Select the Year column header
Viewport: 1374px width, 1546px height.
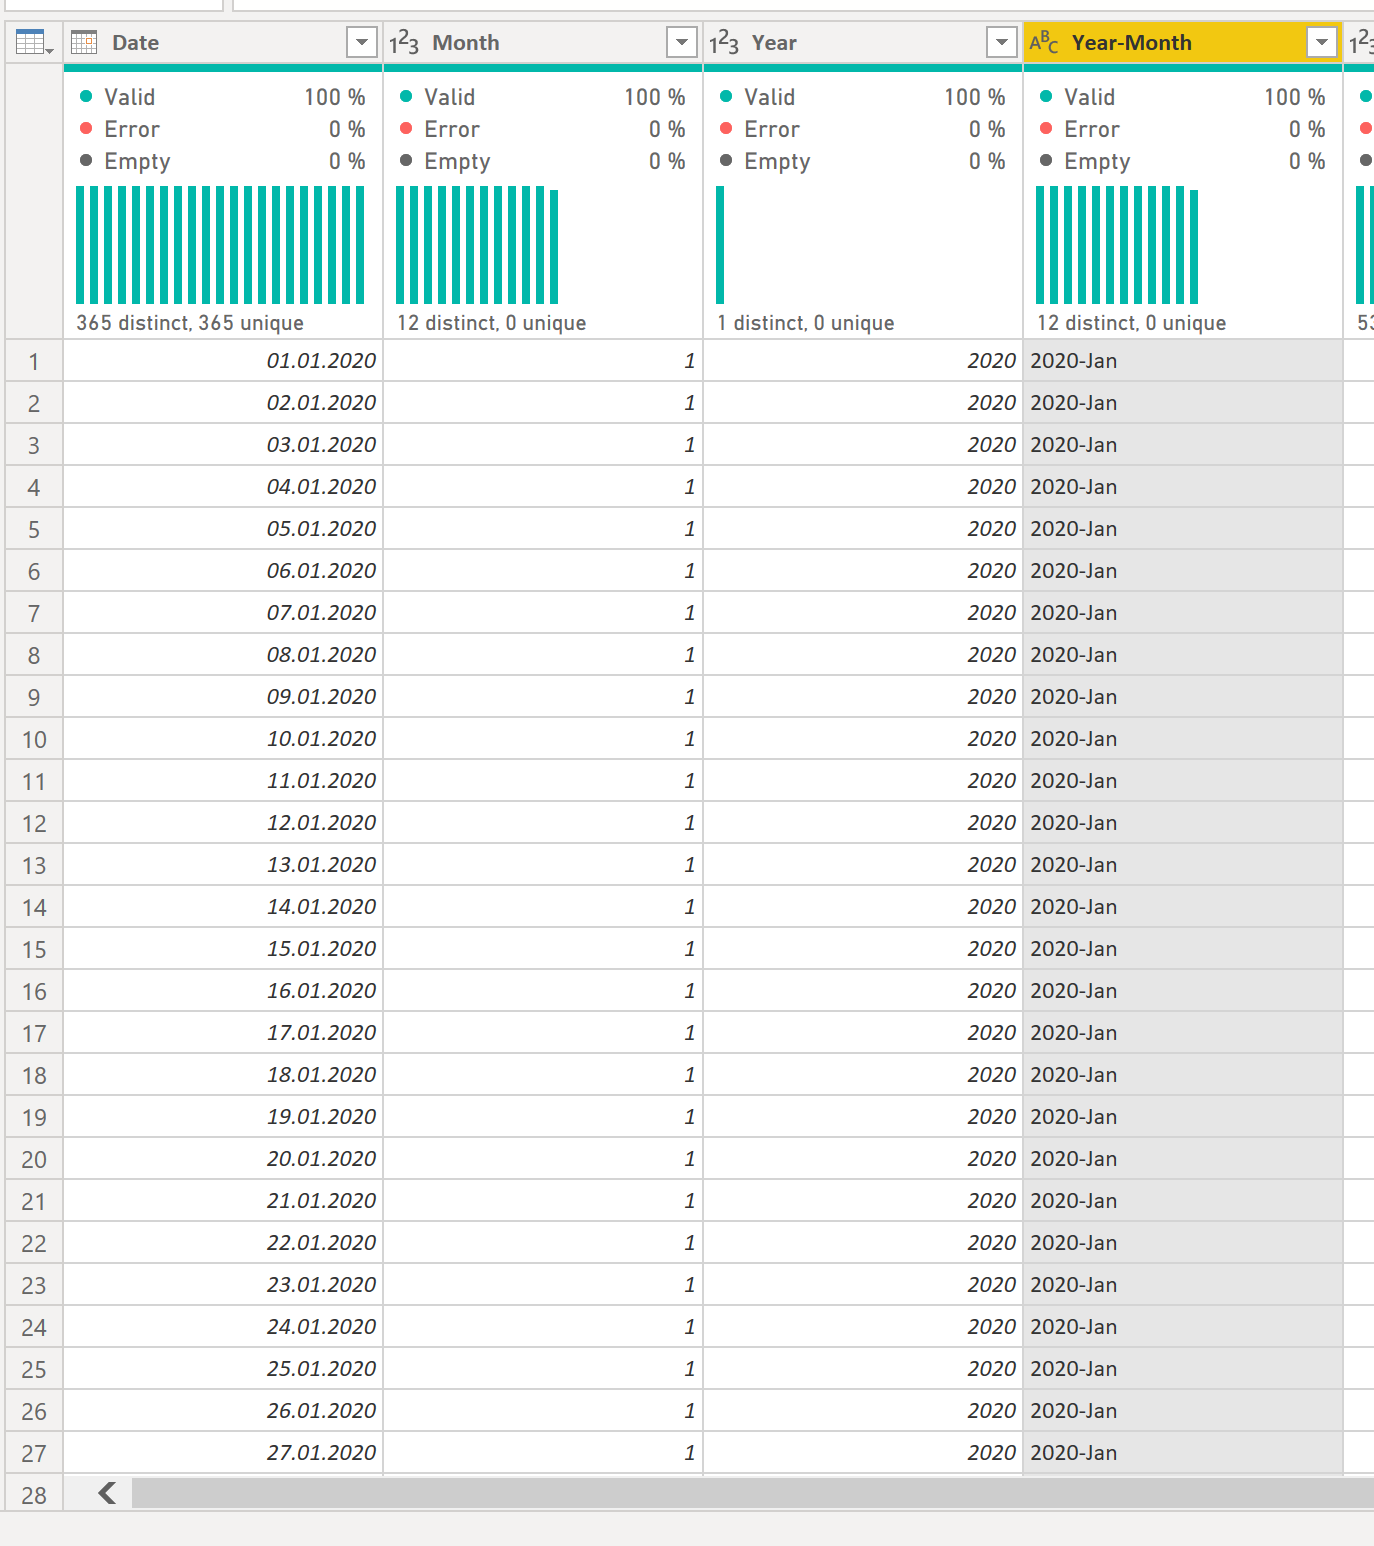click(x=863, y=42)
